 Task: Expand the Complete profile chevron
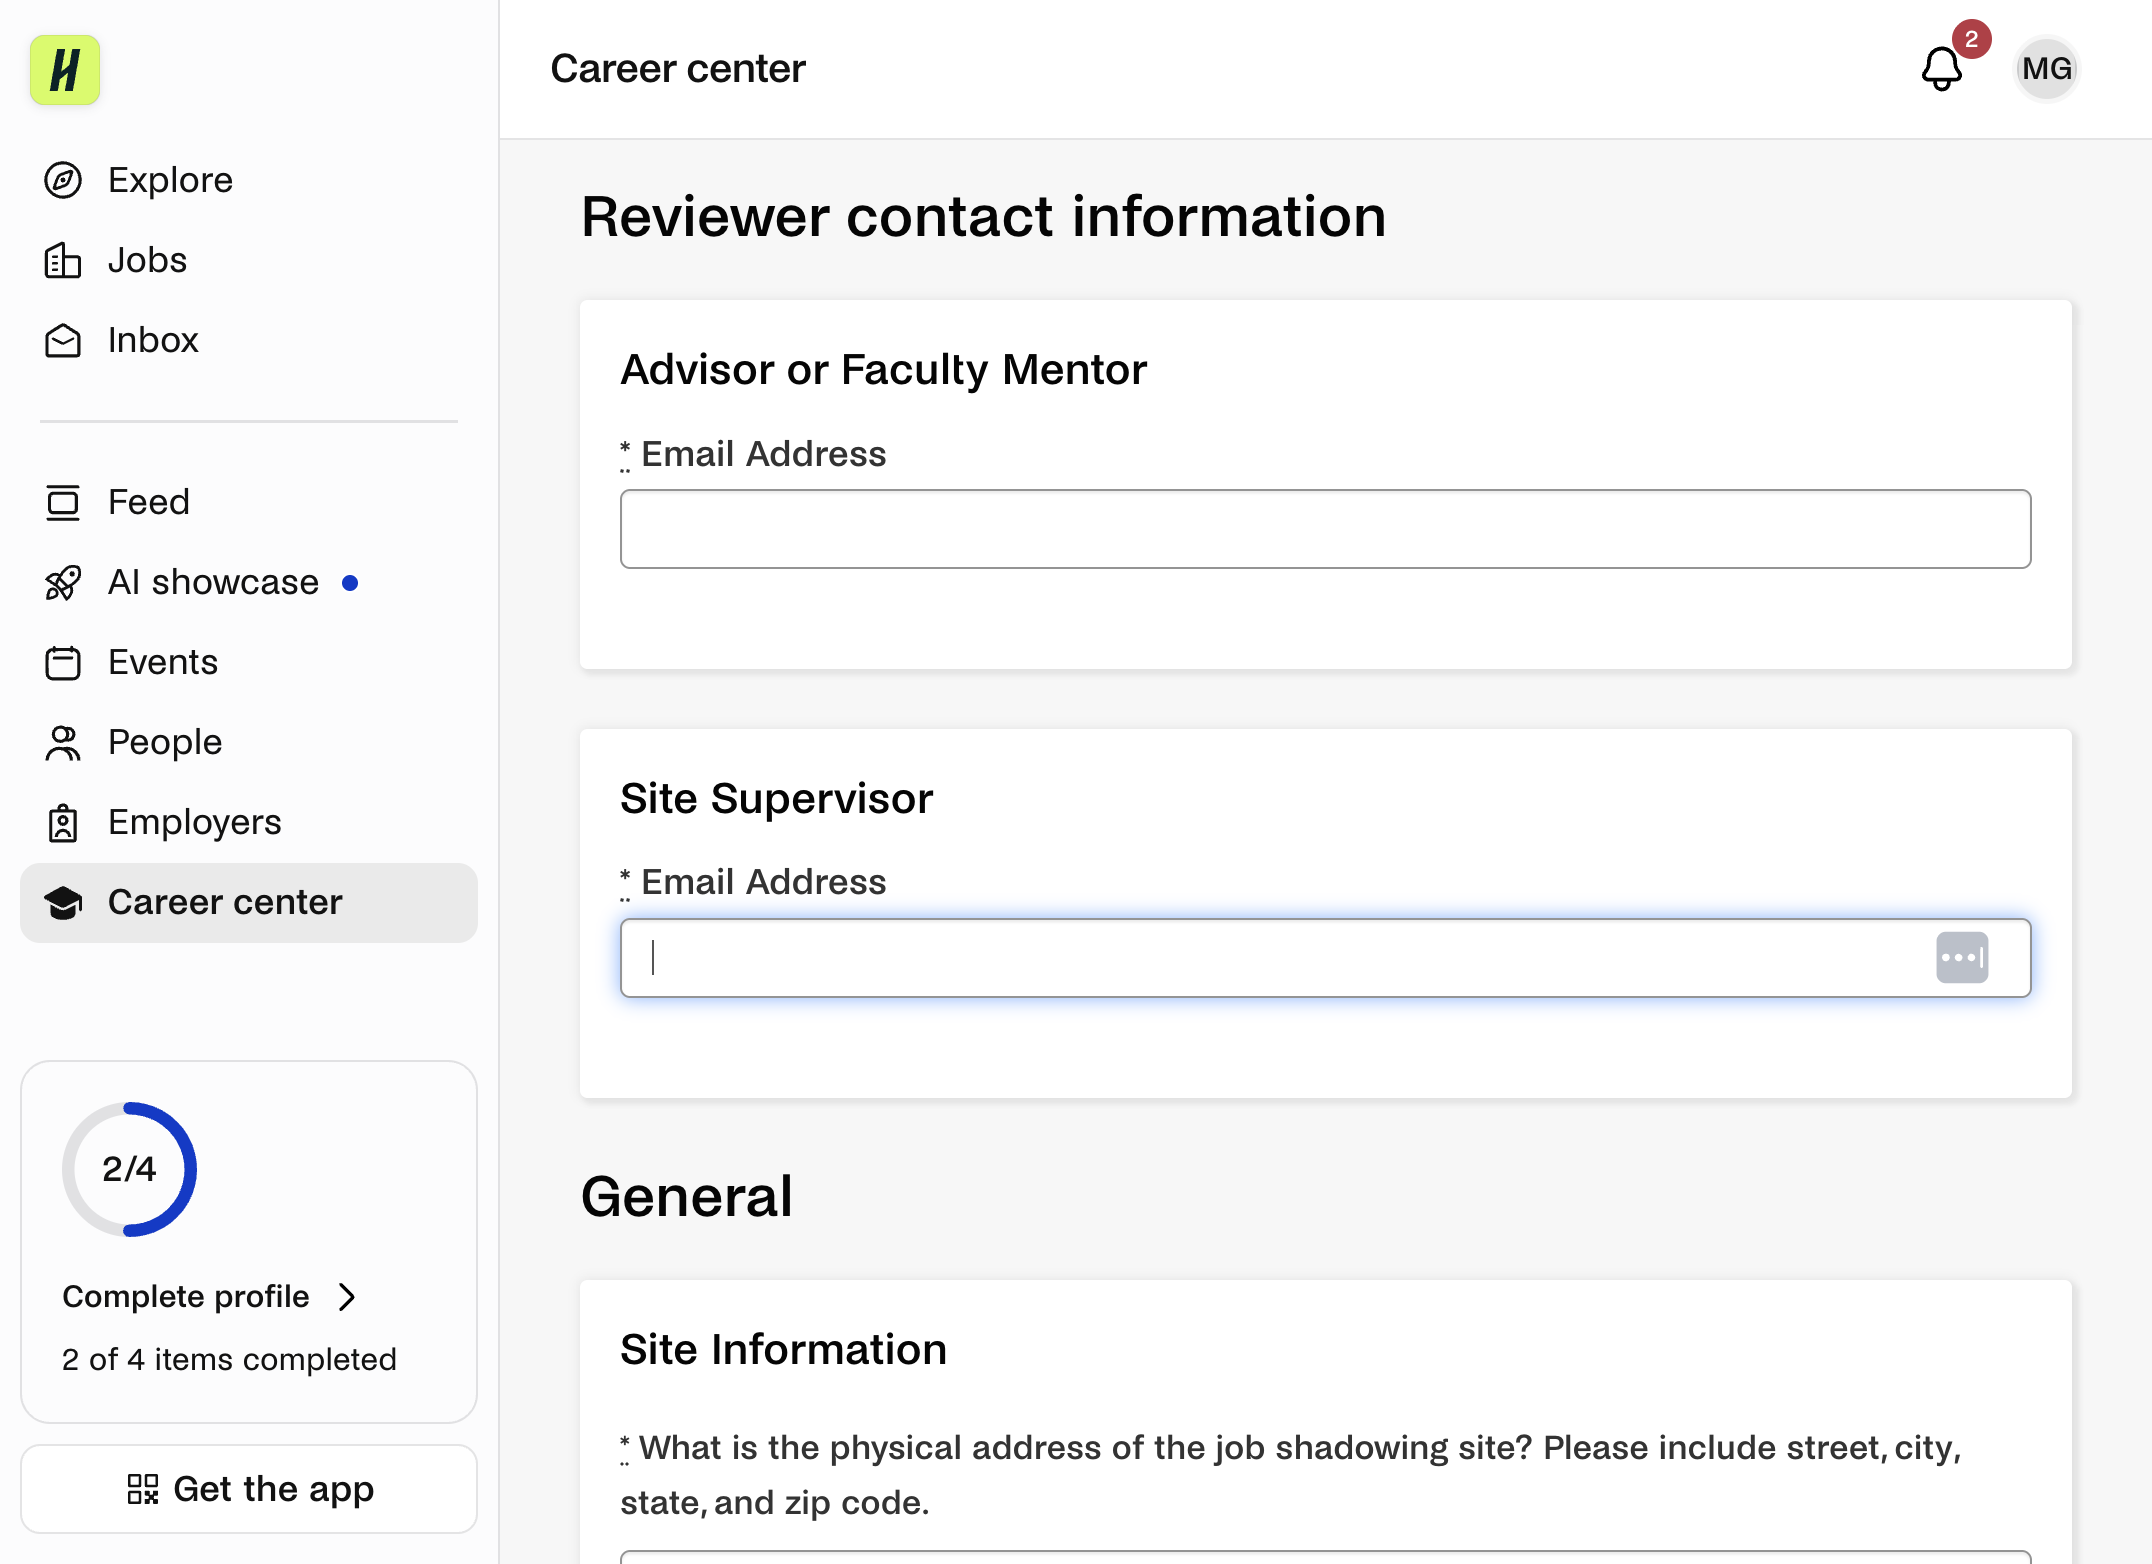(x=347, y=1297)
